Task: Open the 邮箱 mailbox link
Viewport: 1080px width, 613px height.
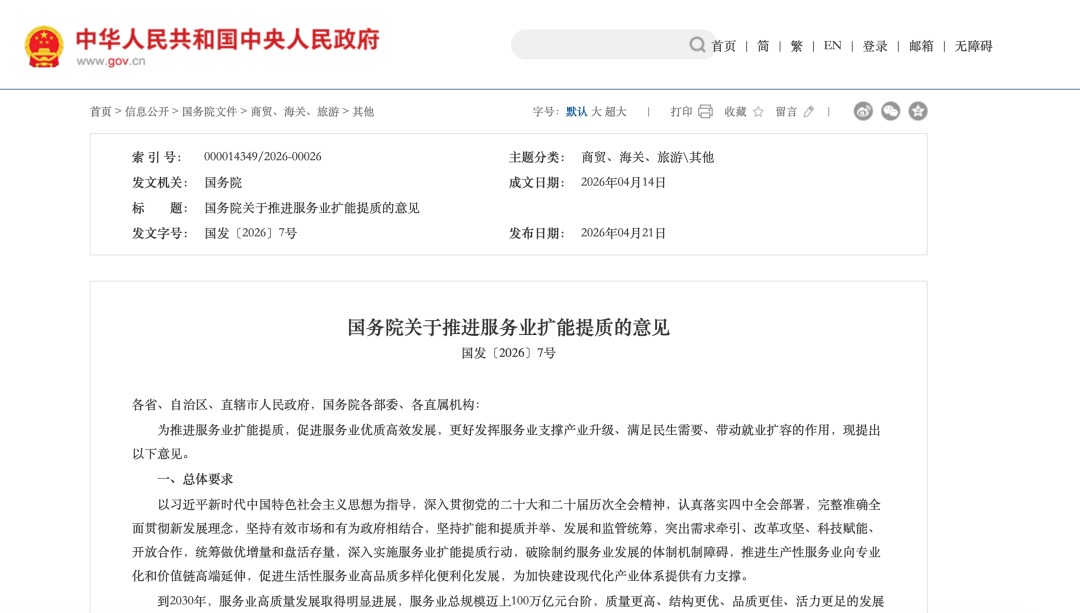Action: [x=921, y=46]
